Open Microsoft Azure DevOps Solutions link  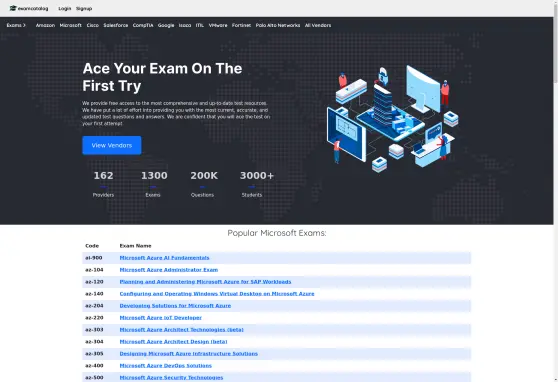coord(165,366)
